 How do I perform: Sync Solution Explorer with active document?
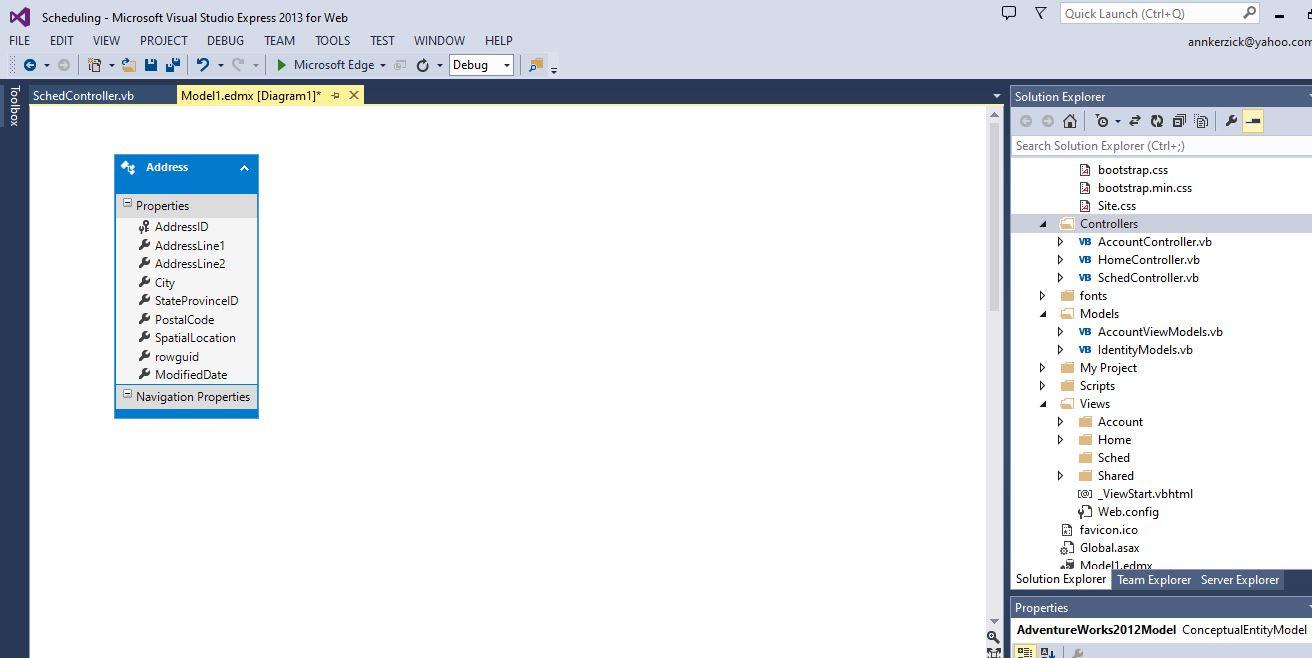pyautogui.click(x=1135, y=120)
